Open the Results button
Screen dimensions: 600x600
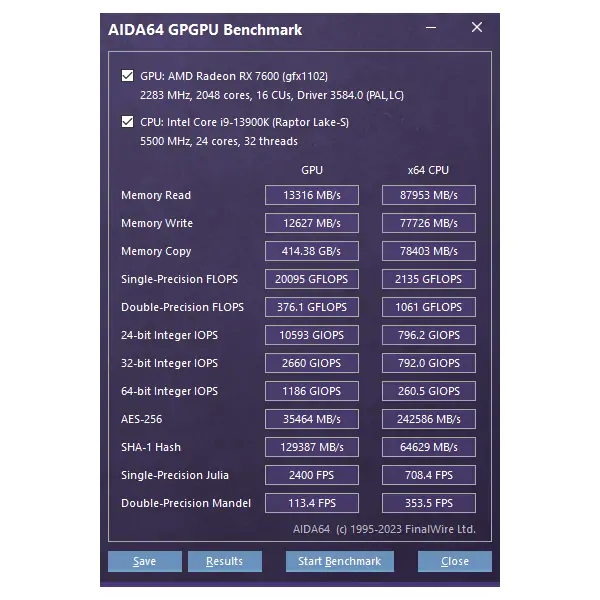pos(225,561)
